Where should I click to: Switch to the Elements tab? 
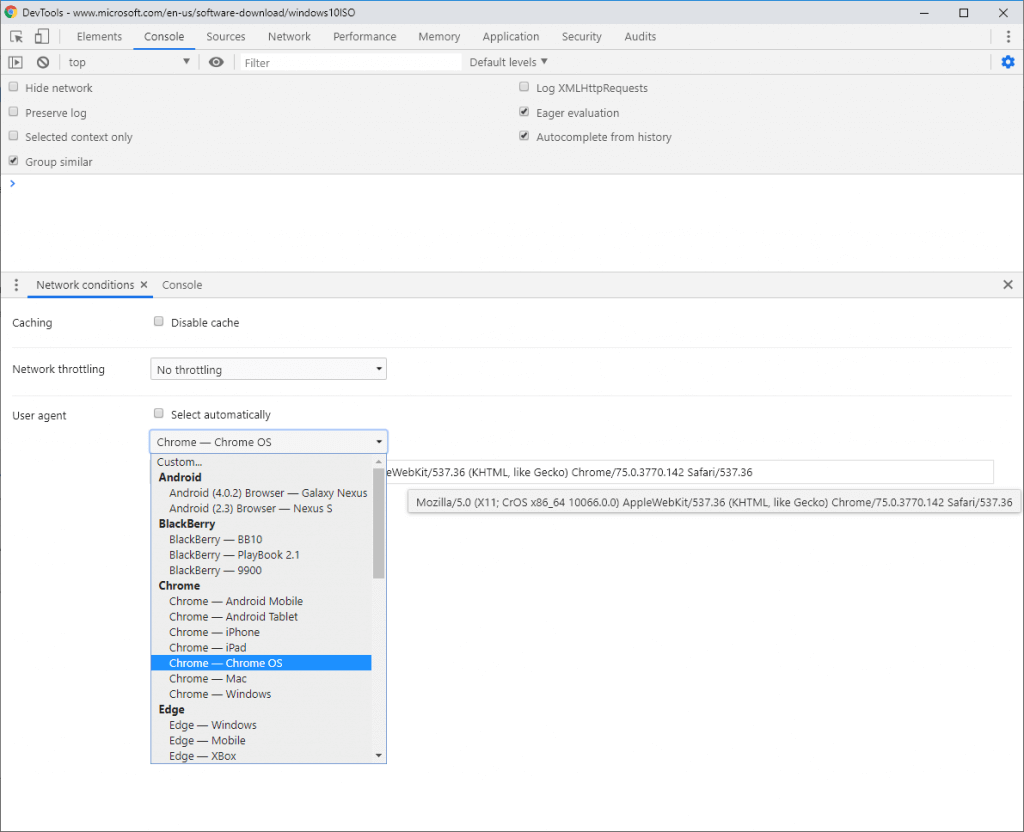(x=99, y=37)
